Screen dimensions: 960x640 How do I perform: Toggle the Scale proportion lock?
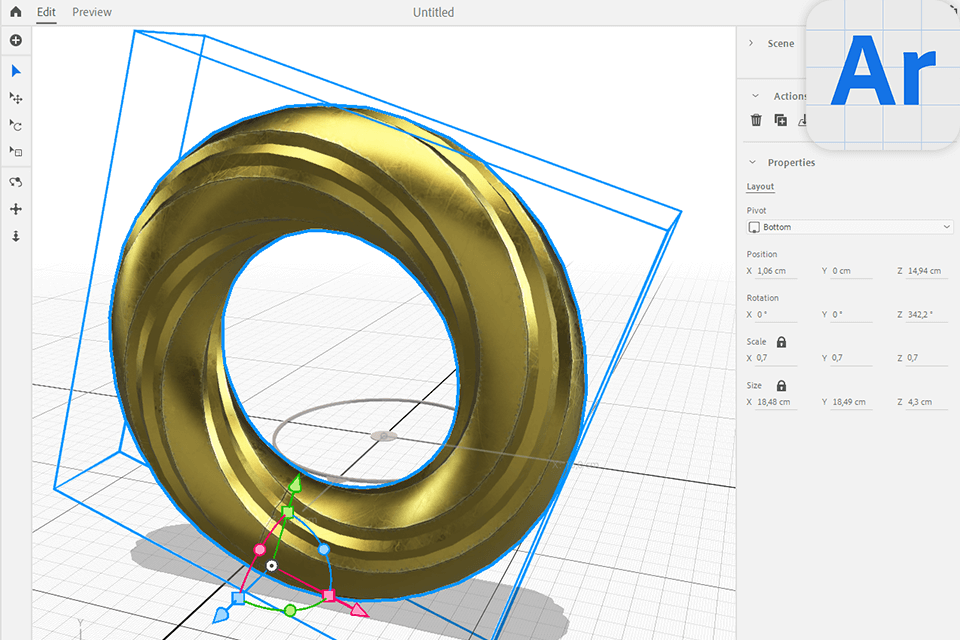(781, 342)
